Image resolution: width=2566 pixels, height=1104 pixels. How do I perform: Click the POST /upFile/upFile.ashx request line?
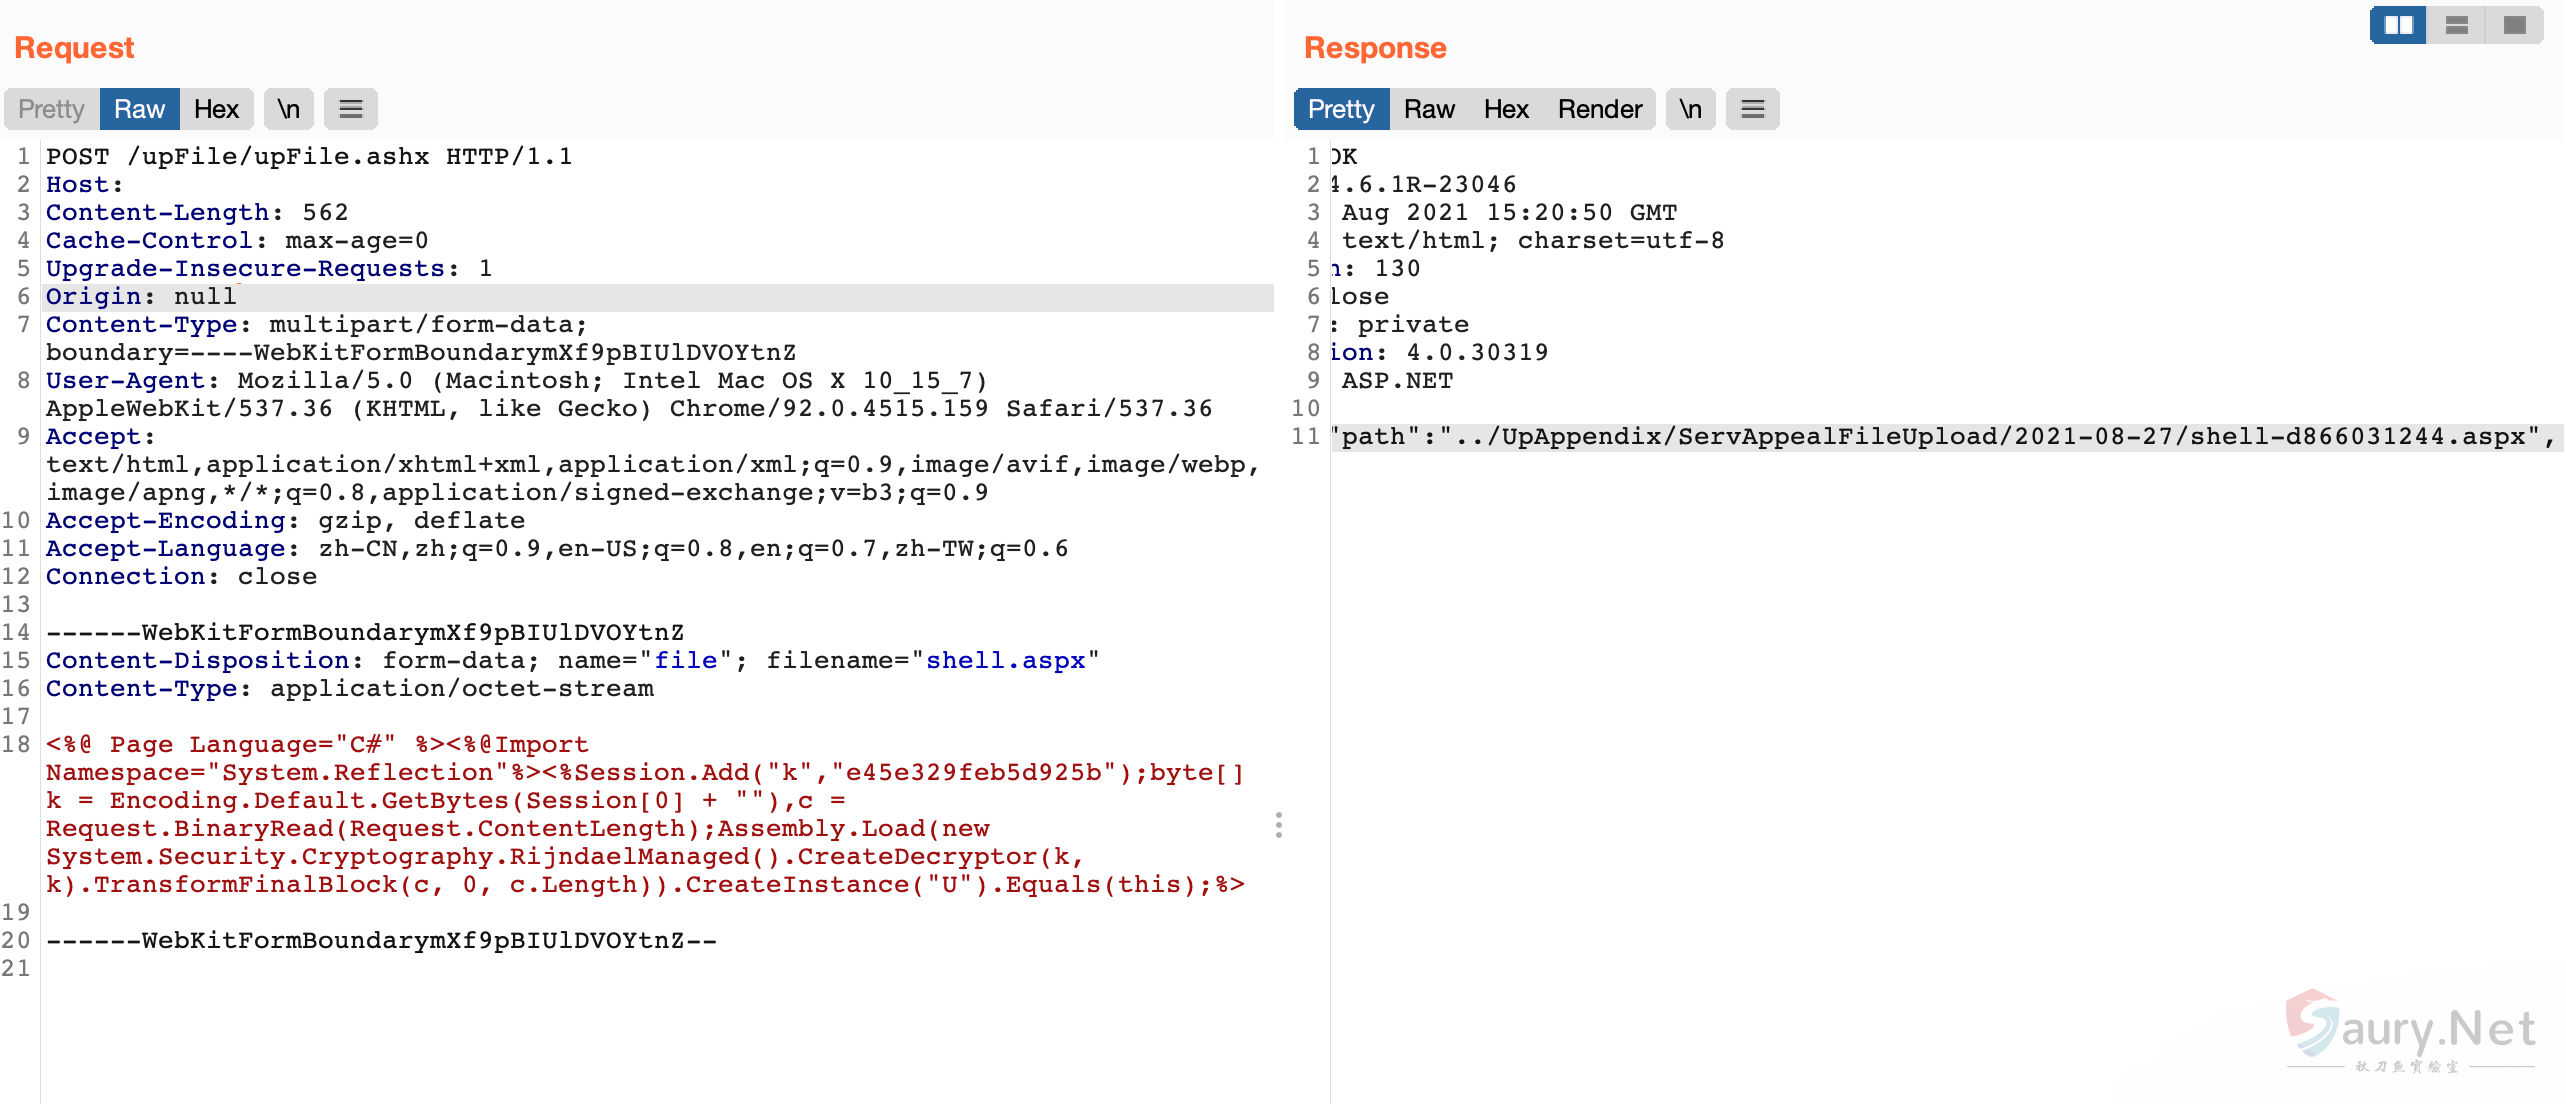(x=308, y=157)
